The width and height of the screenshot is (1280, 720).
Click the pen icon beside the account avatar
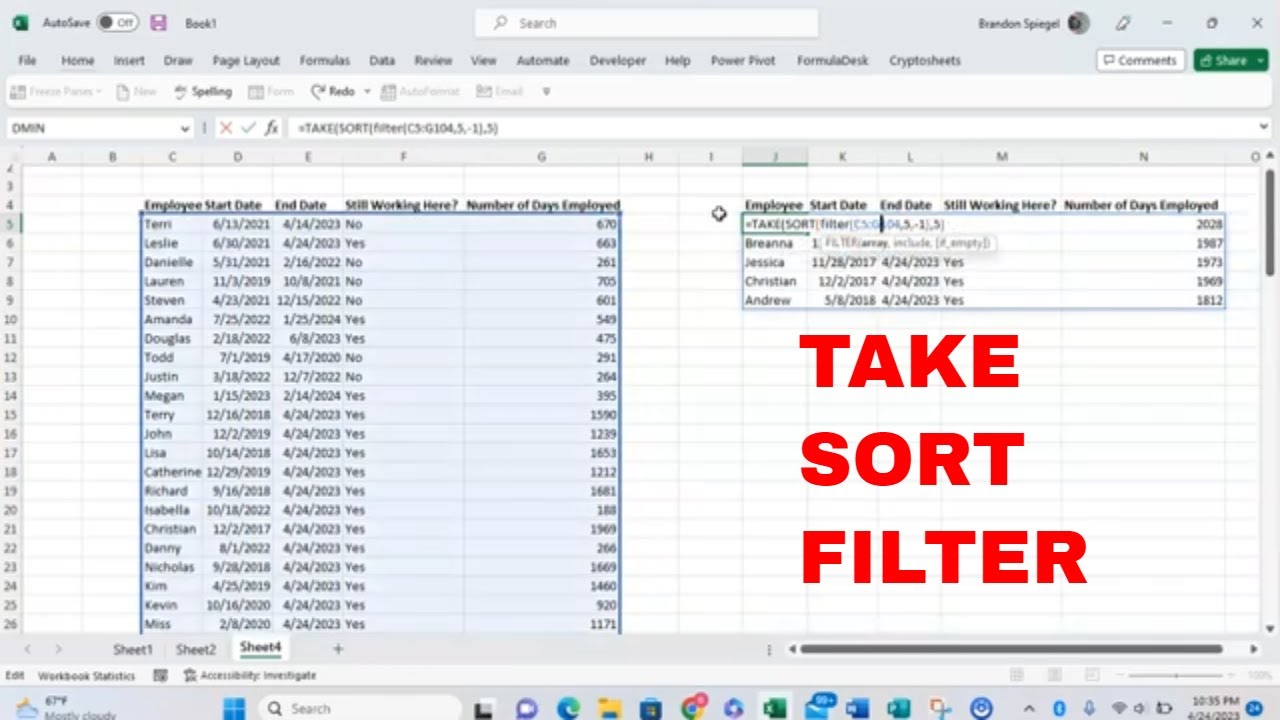click(x=1123, y=23)
